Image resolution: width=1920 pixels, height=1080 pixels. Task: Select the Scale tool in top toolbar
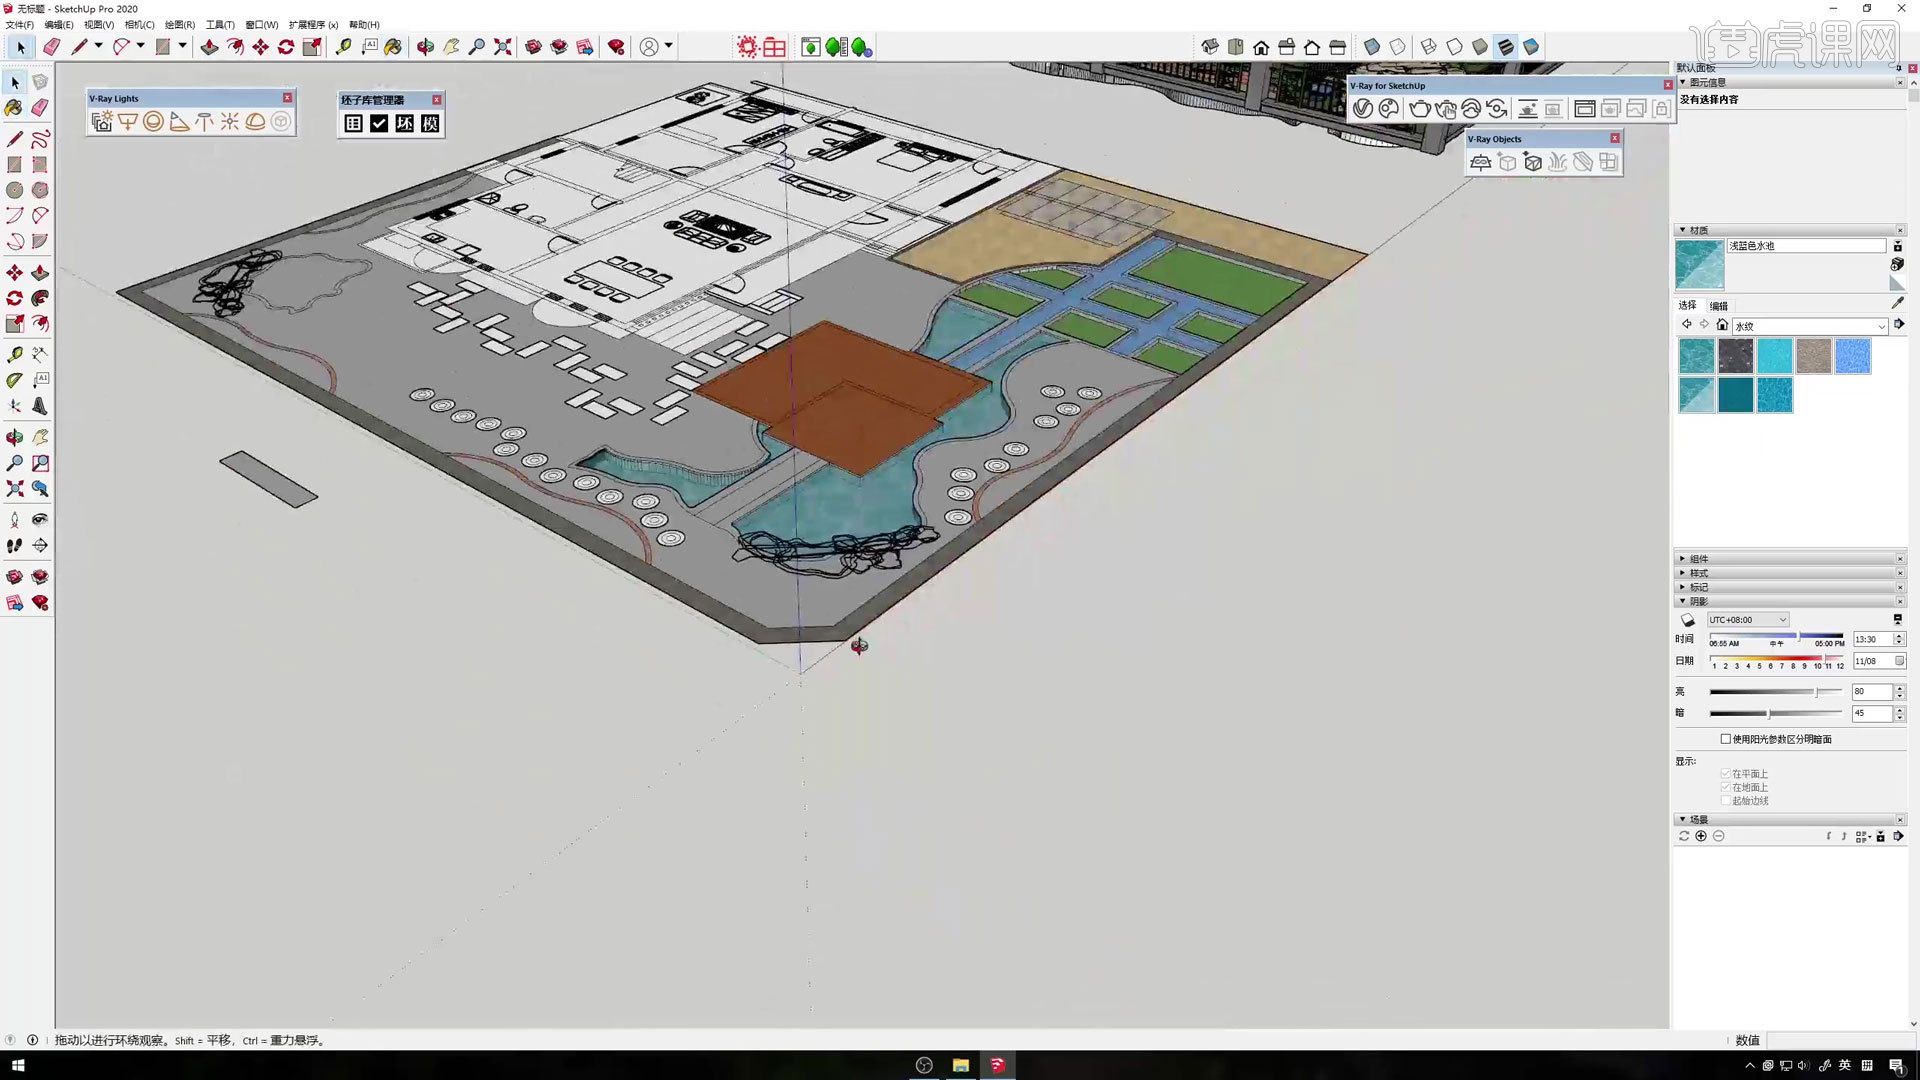[x=312, y=47]
